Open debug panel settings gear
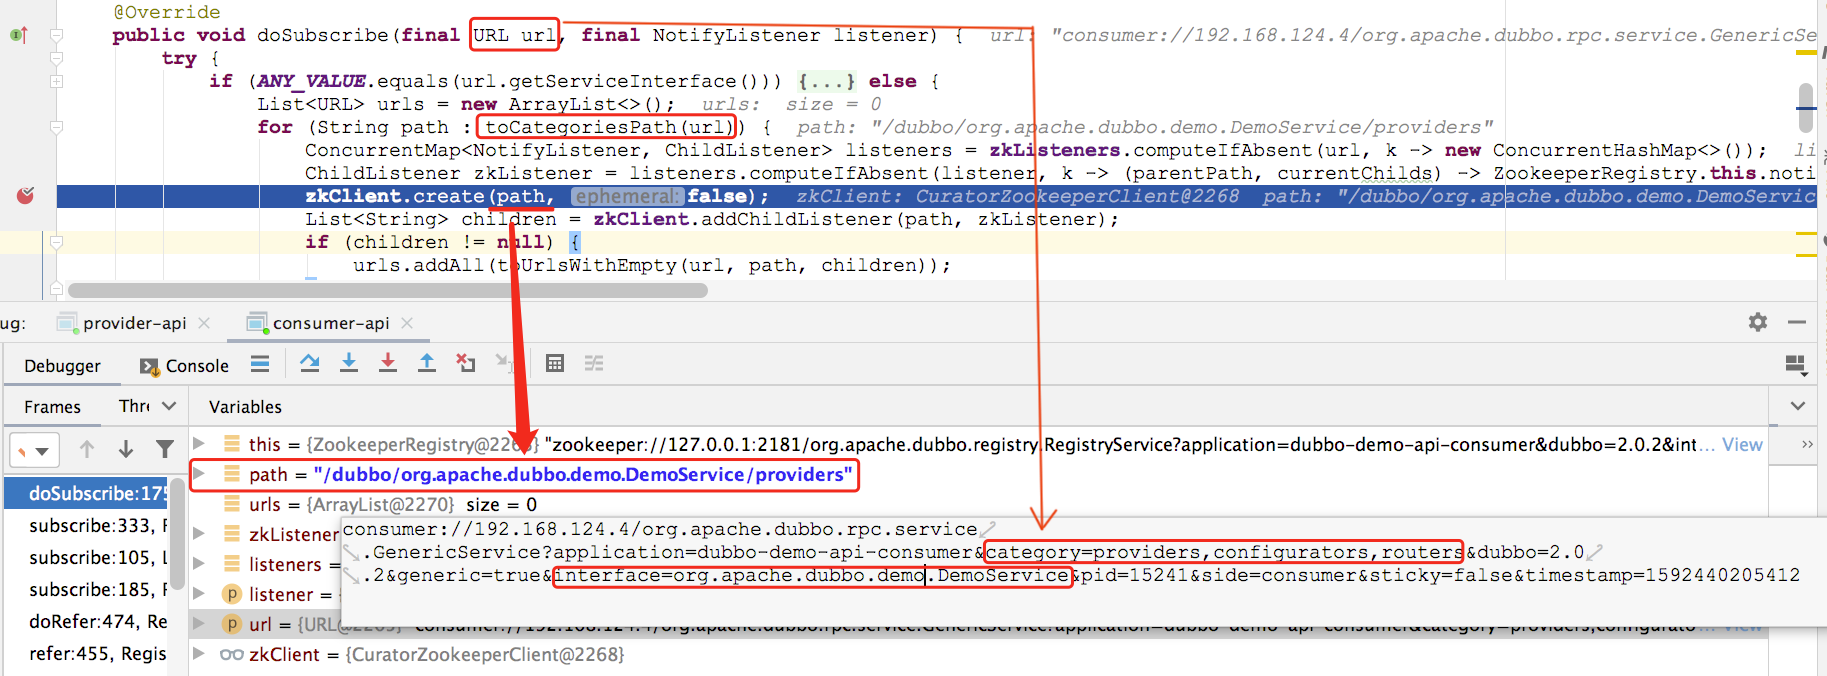The height and width of the screenshot is (676, 1827). [x=1757, y=322]
